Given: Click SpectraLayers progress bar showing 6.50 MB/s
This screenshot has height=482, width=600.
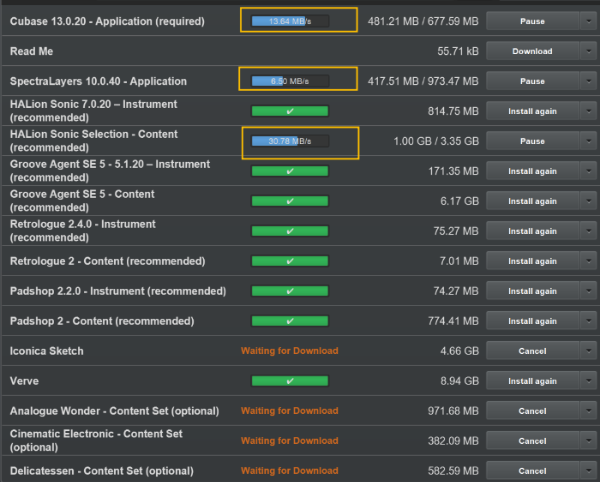Looking at the screenshot, I should tap(290, 81).
